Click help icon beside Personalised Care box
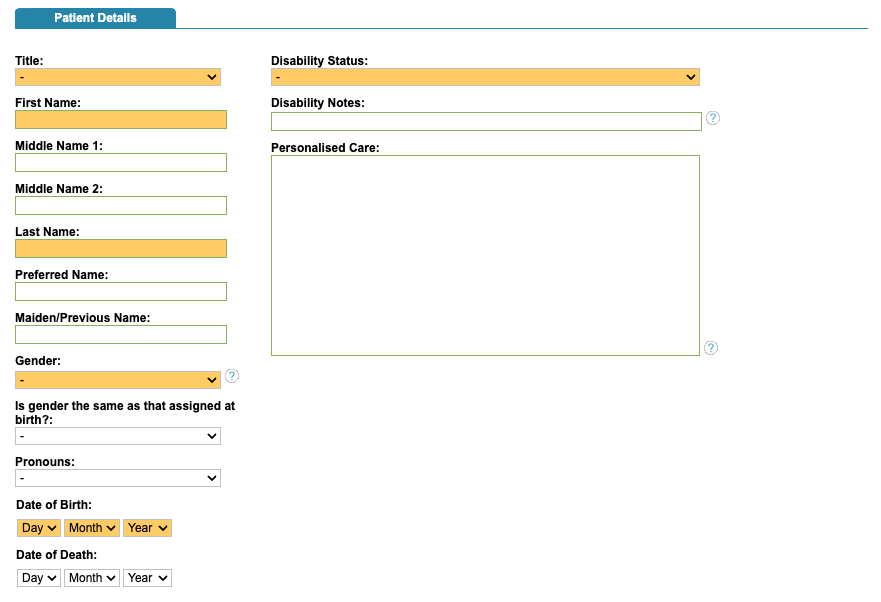 pos(711,348)
